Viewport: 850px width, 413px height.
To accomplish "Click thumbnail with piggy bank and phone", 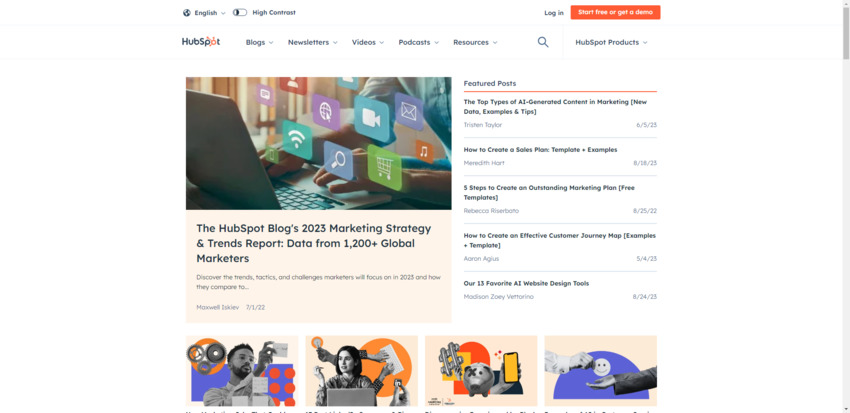I will [x=481, y=371].
